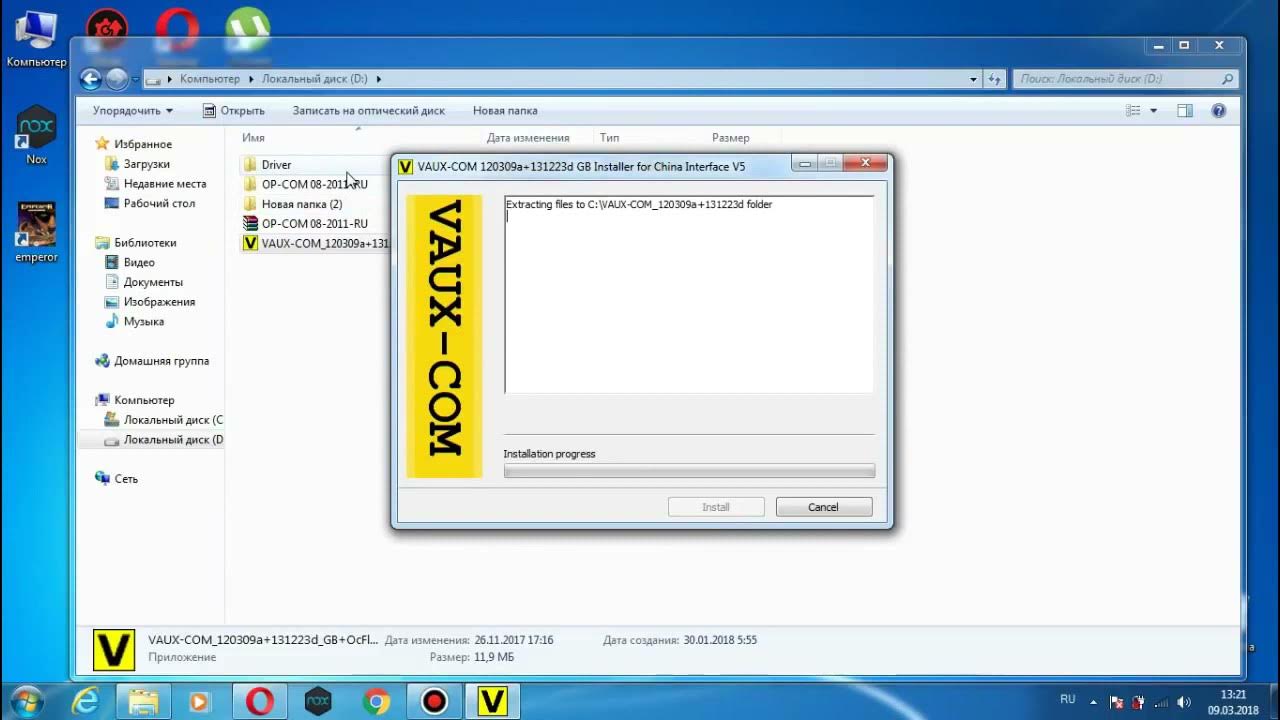Open the media player taskbar icon
1280x720 pixels.
pos(199,702)
